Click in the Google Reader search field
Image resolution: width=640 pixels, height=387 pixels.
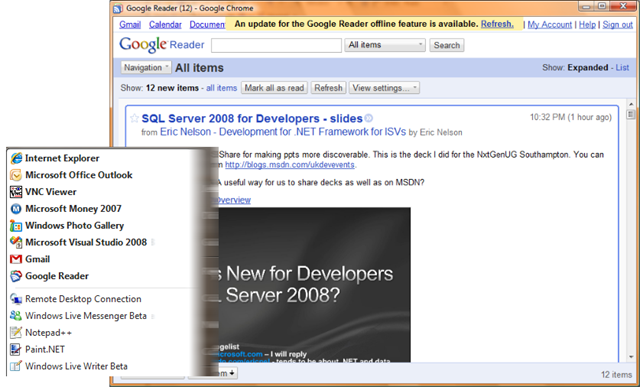[276, 45]
